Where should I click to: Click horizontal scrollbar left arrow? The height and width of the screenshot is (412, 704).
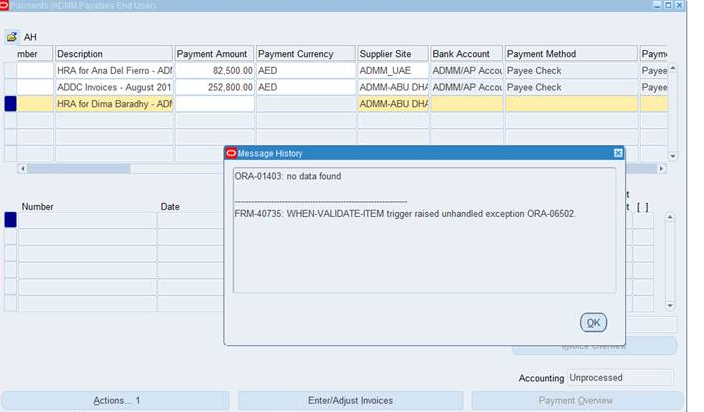(x=22, y=169)
